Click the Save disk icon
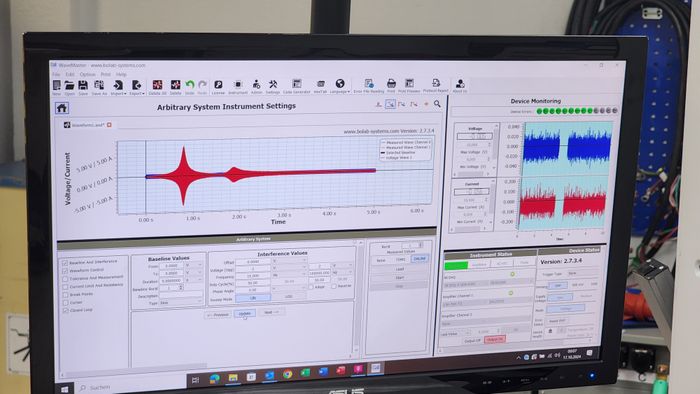The height and width of the screenshot is (394, 700). tap(83, 85)
